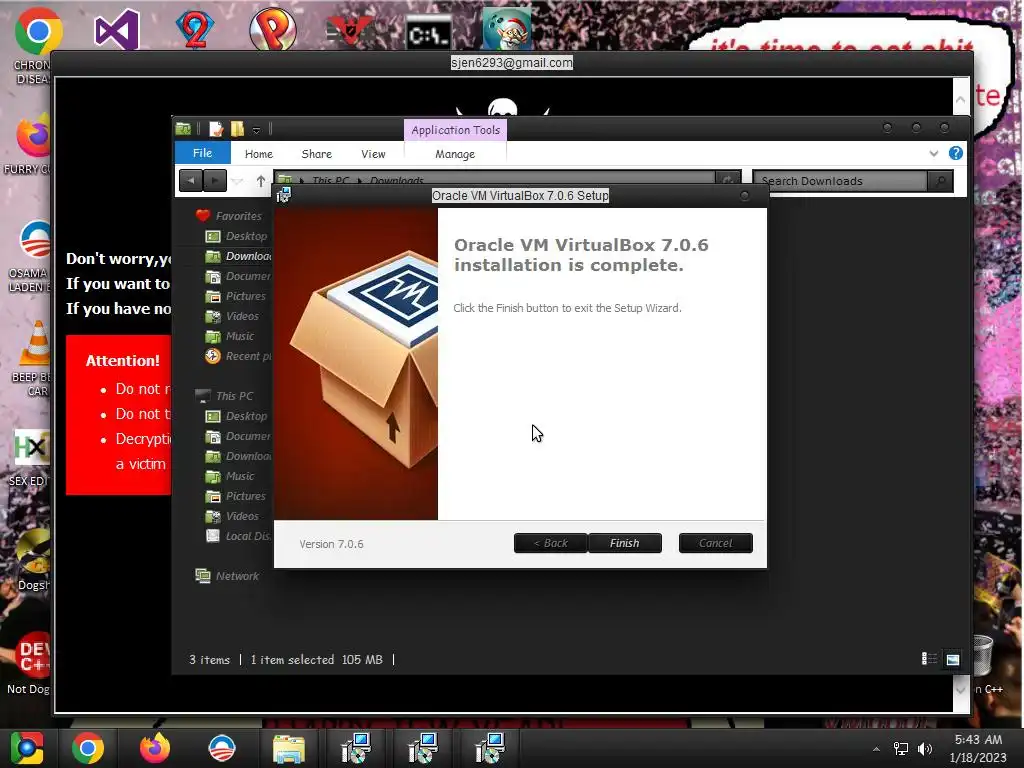
Task: Select Pictures under This PC
Action: (x=236, y=496)
